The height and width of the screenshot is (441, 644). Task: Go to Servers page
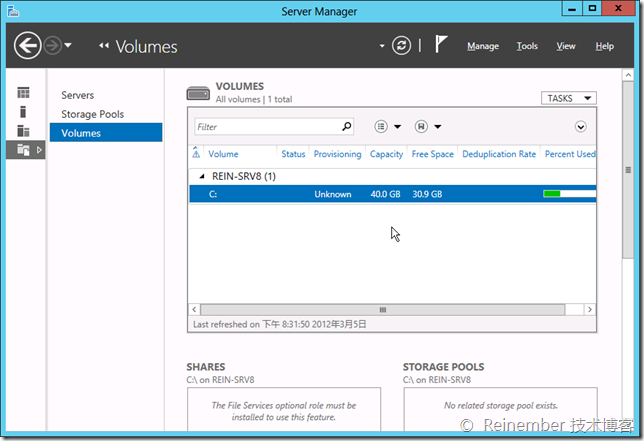tap(77, 95)
